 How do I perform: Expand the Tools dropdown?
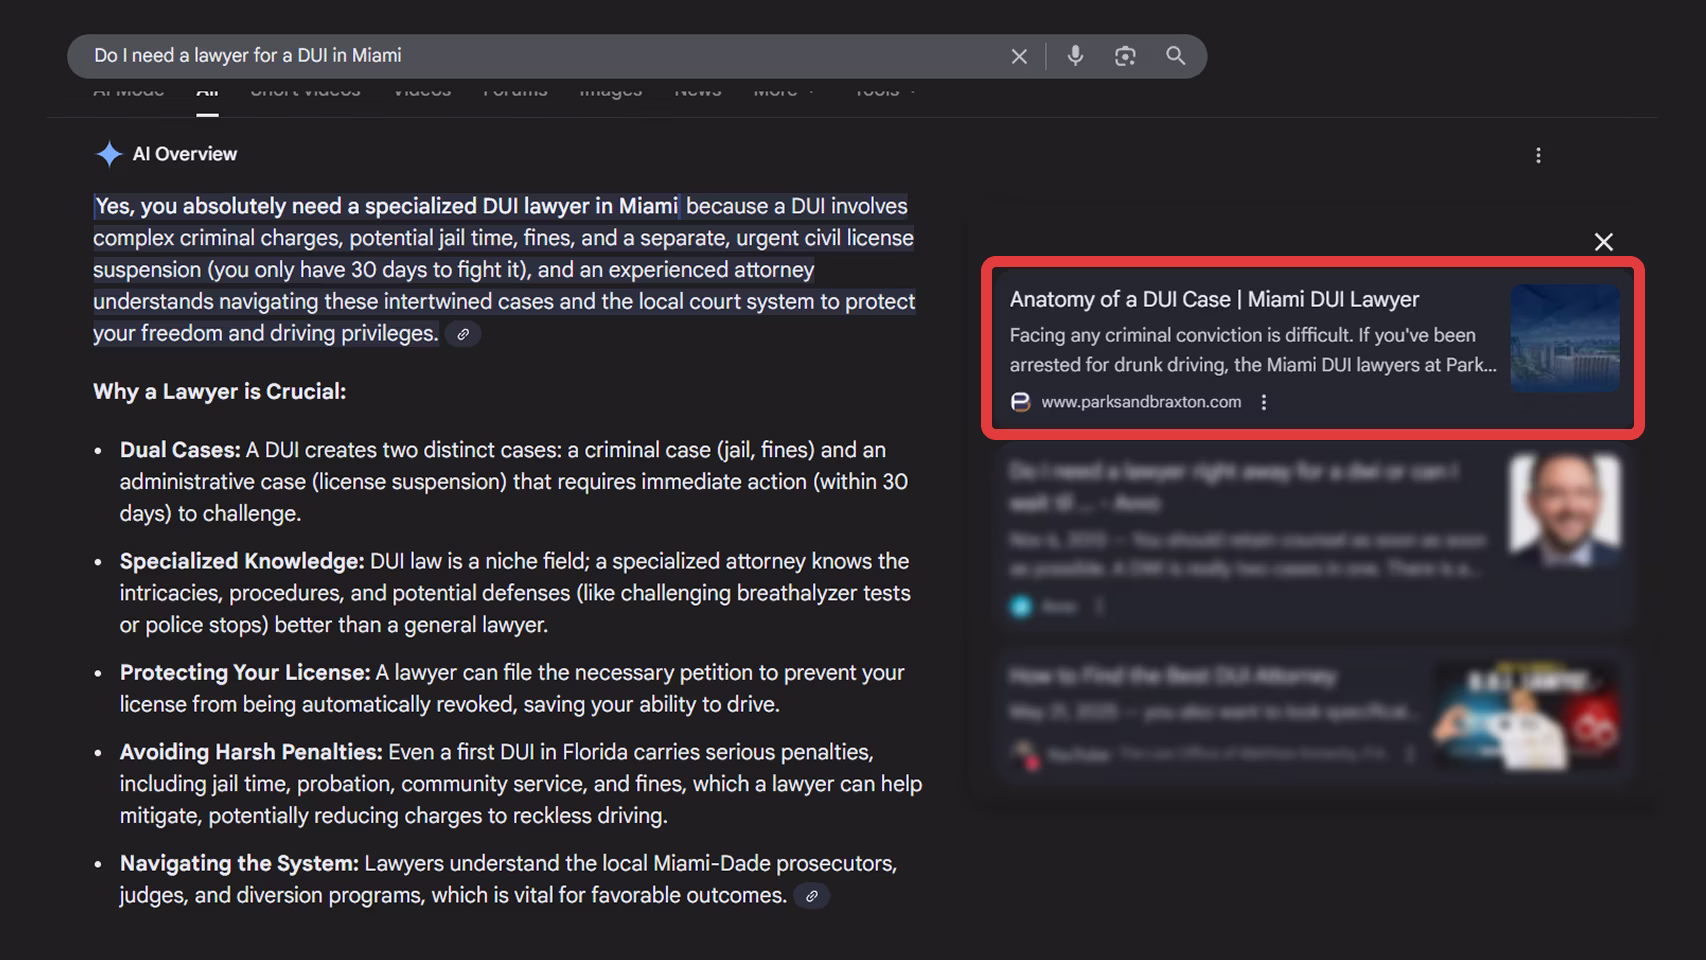tap(885, 92)
